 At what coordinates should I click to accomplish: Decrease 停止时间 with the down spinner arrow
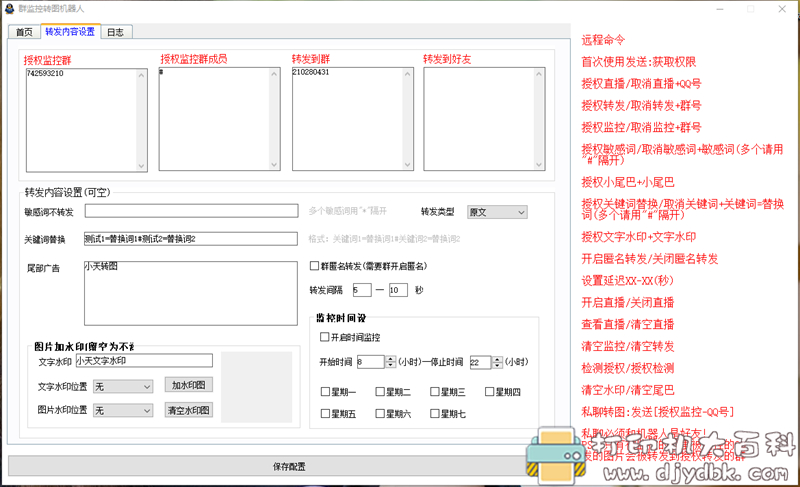[x=497, y=365]
